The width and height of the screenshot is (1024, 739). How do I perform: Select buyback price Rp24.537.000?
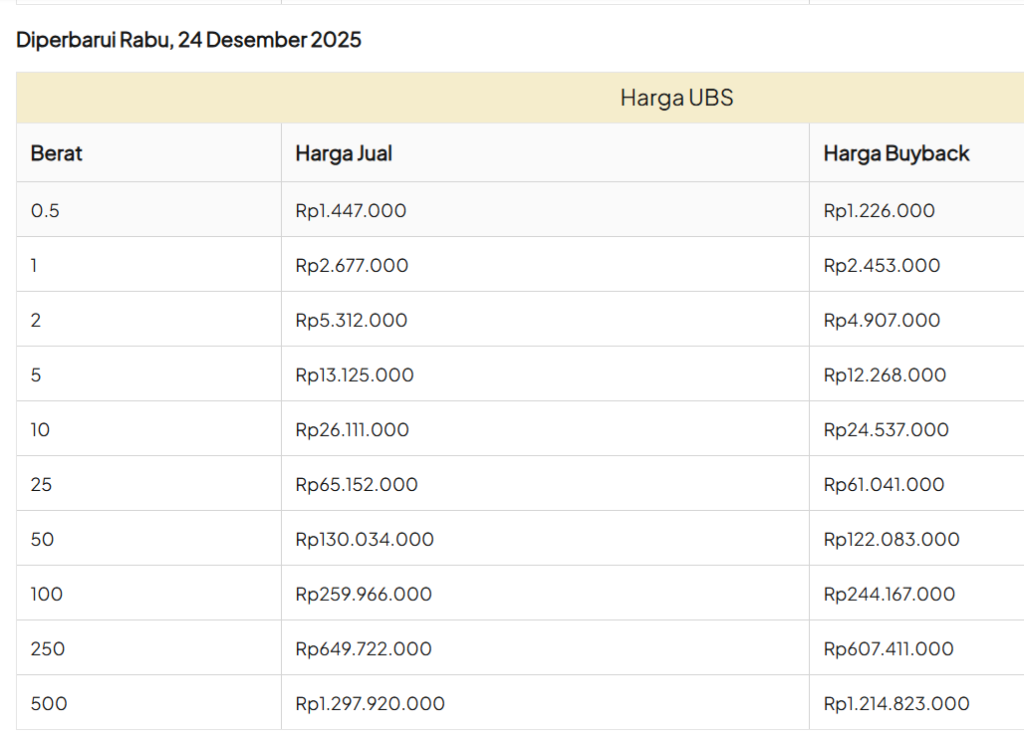click(884, 430)
